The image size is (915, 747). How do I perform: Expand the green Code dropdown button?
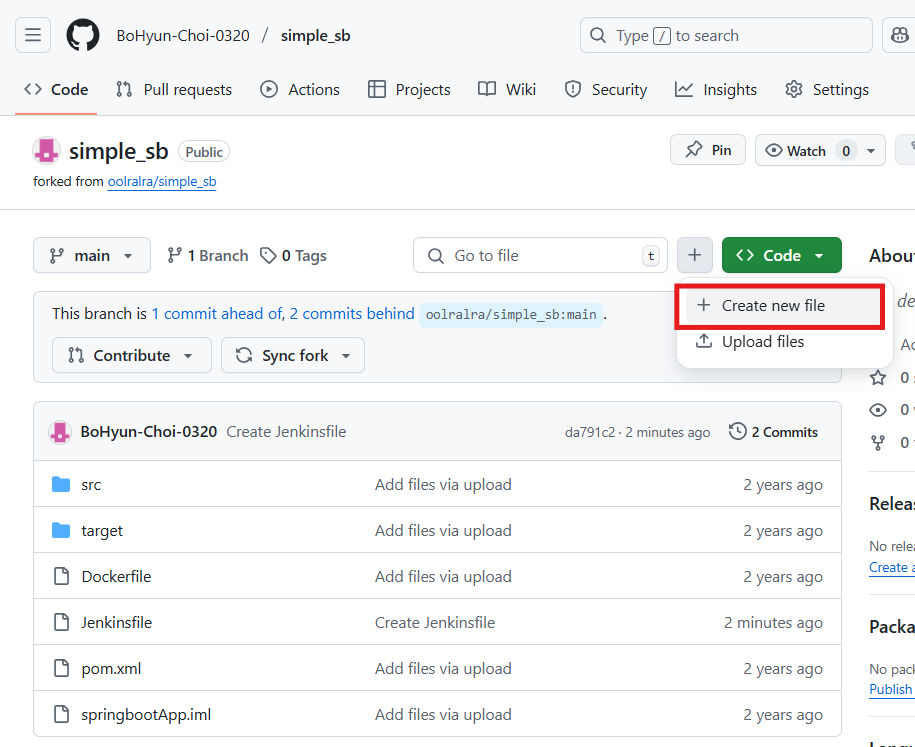(781, 255)
